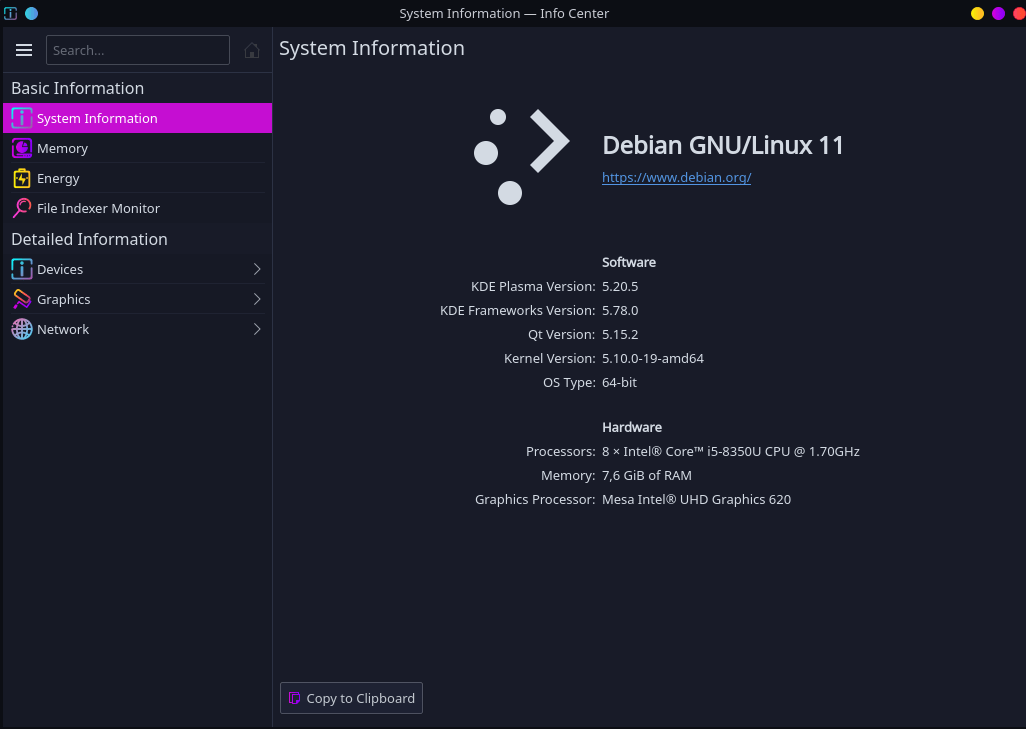
Task: Click the Basic Information sidebar header
Action: click(78, 88)
